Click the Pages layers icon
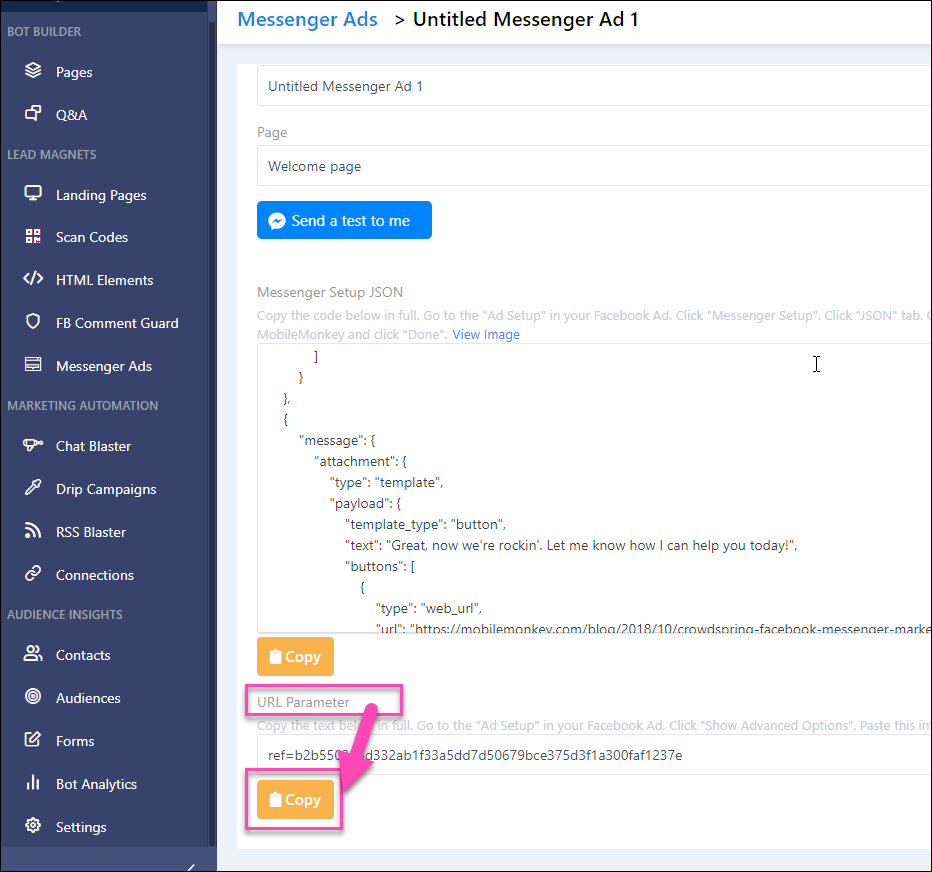932x872 pixels. 33,71
